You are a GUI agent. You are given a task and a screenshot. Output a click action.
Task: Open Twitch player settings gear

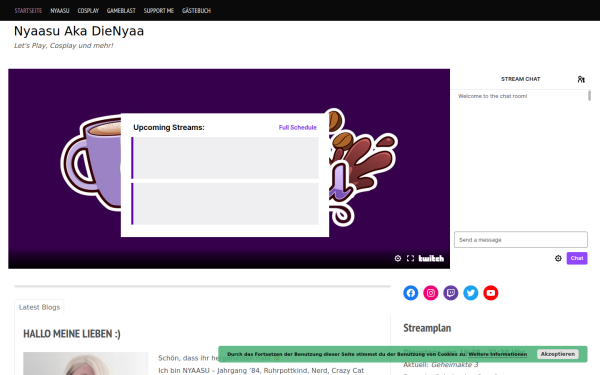(x=398, y=258)
